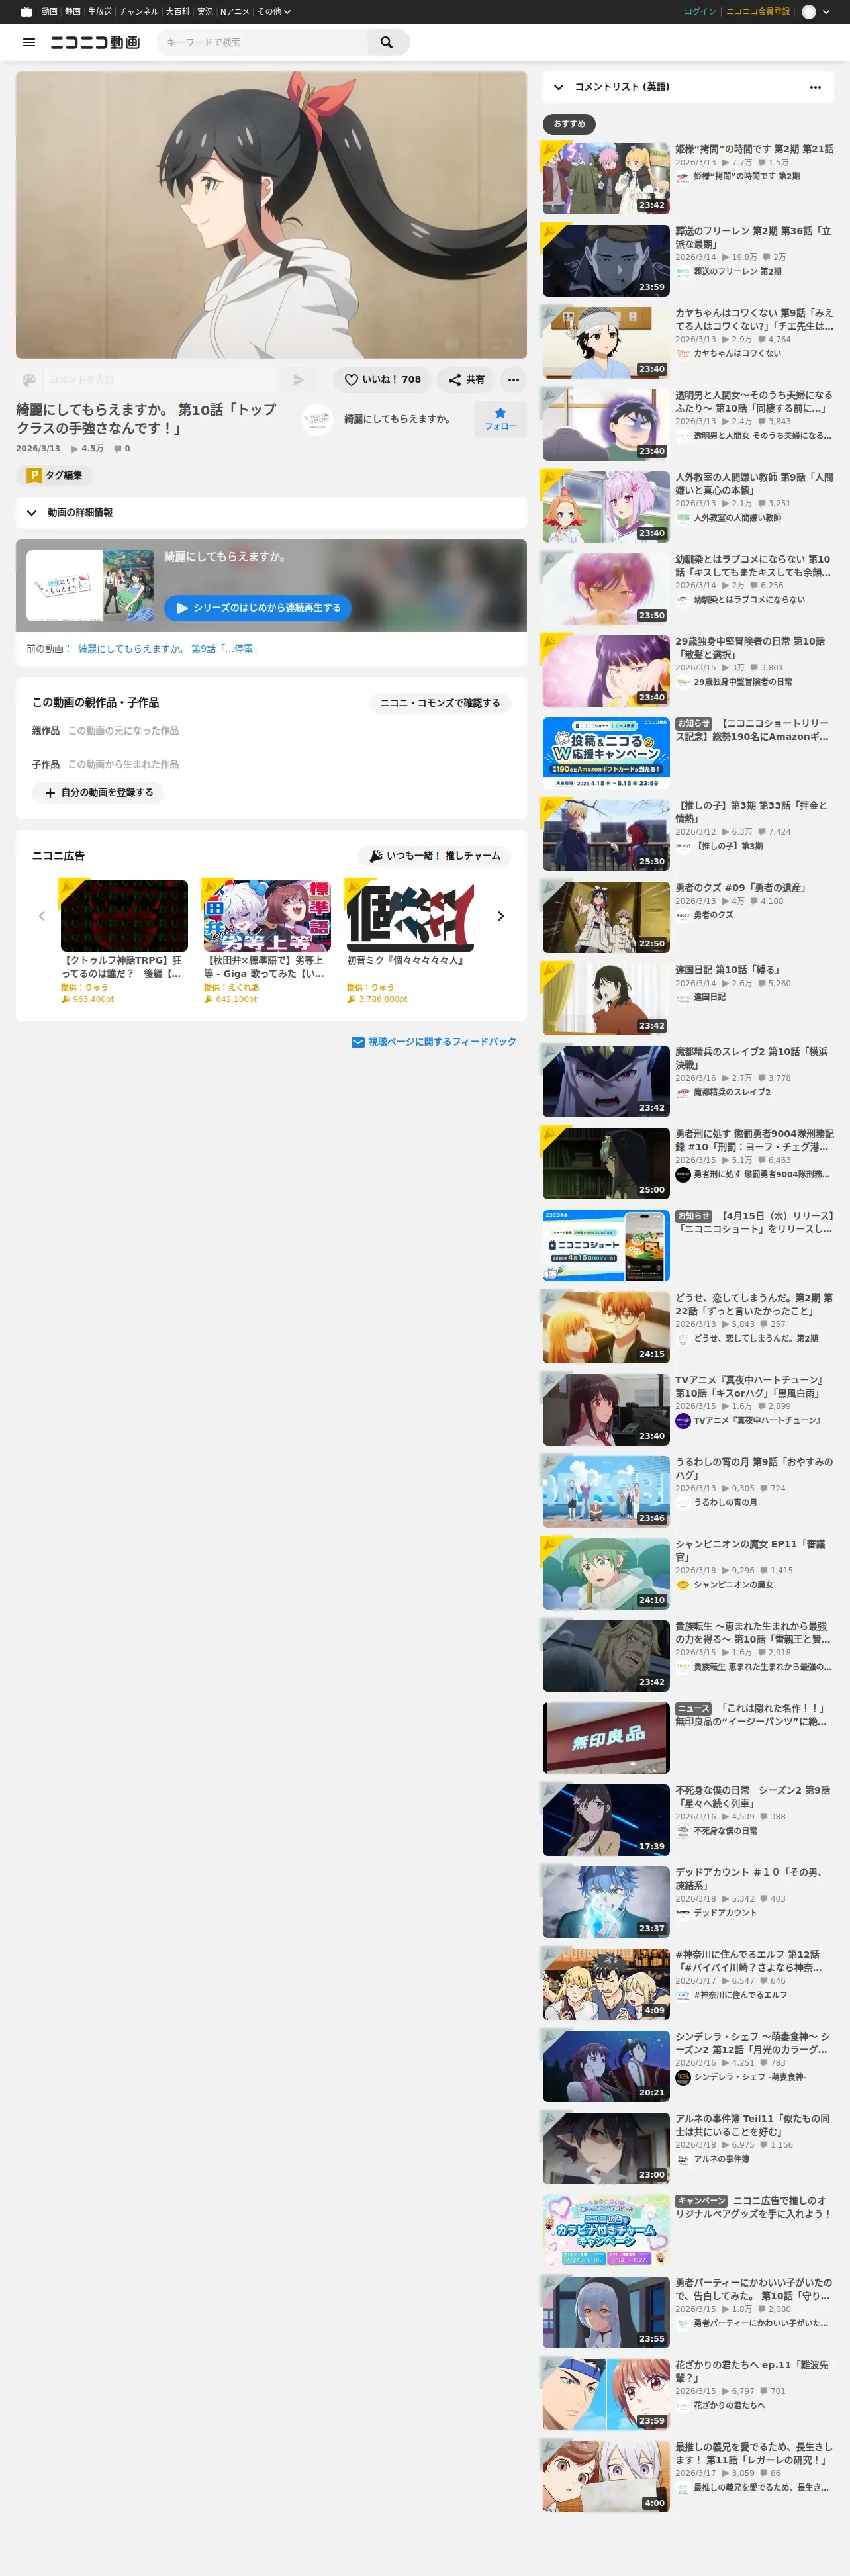Show previous ニコニ広告 items
This screenshot has height=2576, width=850.
(42, 916)
